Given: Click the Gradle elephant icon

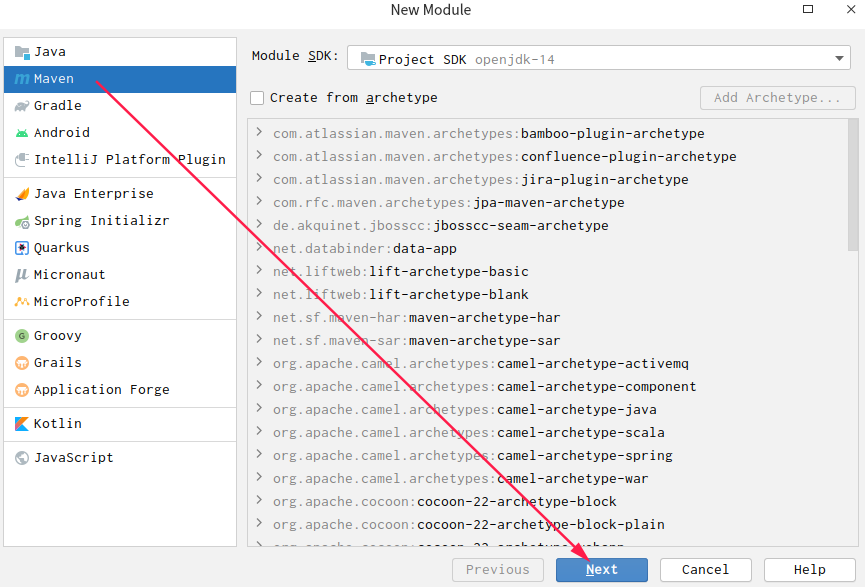Looking at the screenshot, I should point(22,106).
